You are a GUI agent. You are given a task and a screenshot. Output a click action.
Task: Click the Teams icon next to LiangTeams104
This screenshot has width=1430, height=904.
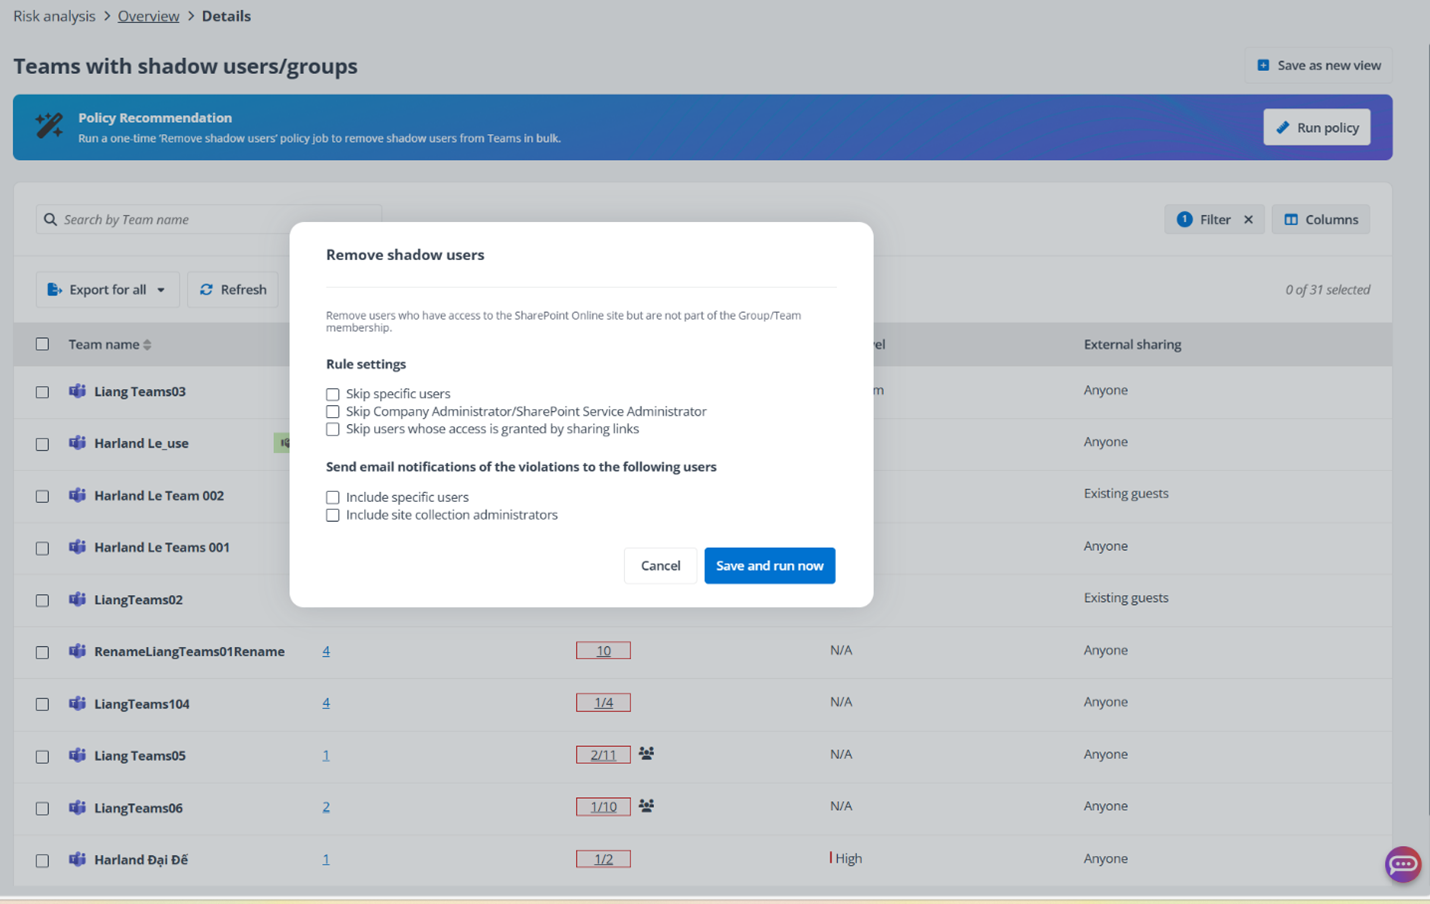pyautogui.click(x=77, y=703)
